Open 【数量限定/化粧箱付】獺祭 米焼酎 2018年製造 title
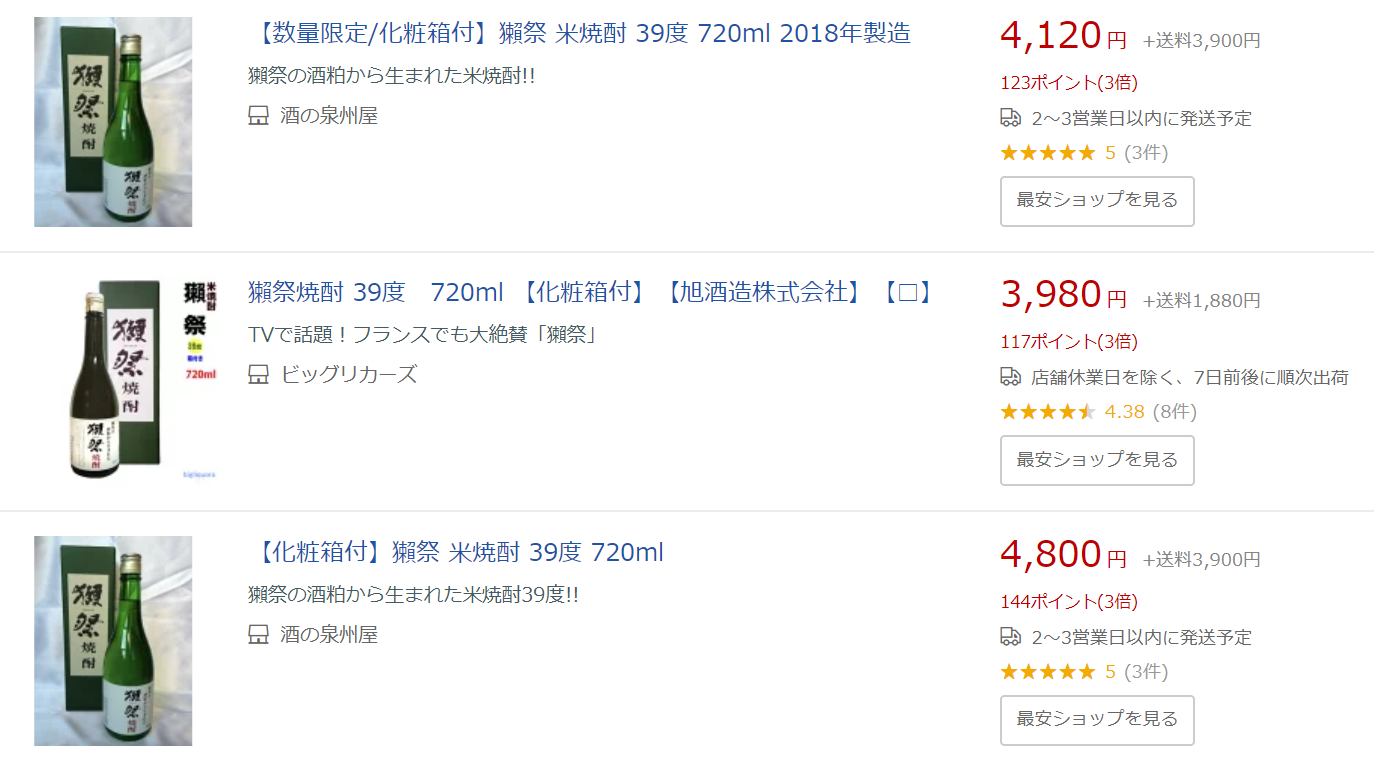Screen dimensions: 1374x762 579,33
